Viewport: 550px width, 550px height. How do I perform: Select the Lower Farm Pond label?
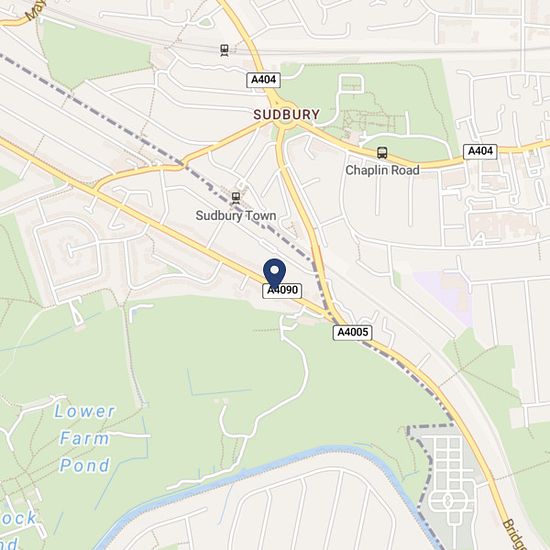coord(84,438)
